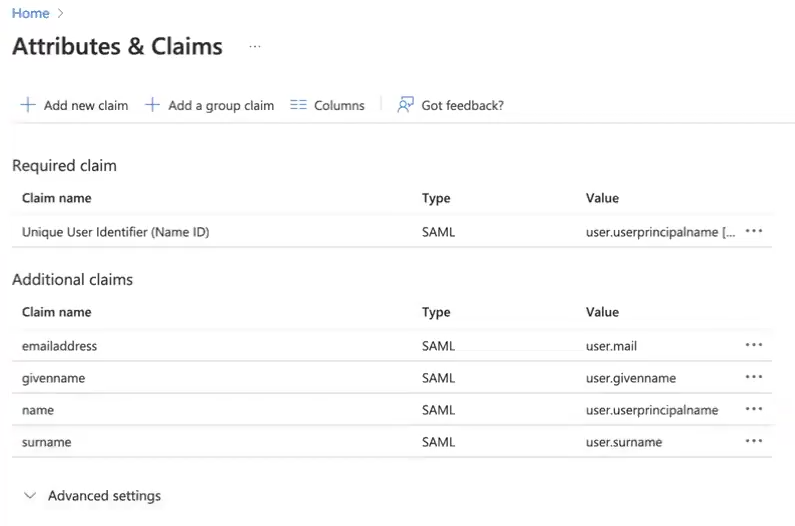Click SAML type in the name row

[439, 410]
